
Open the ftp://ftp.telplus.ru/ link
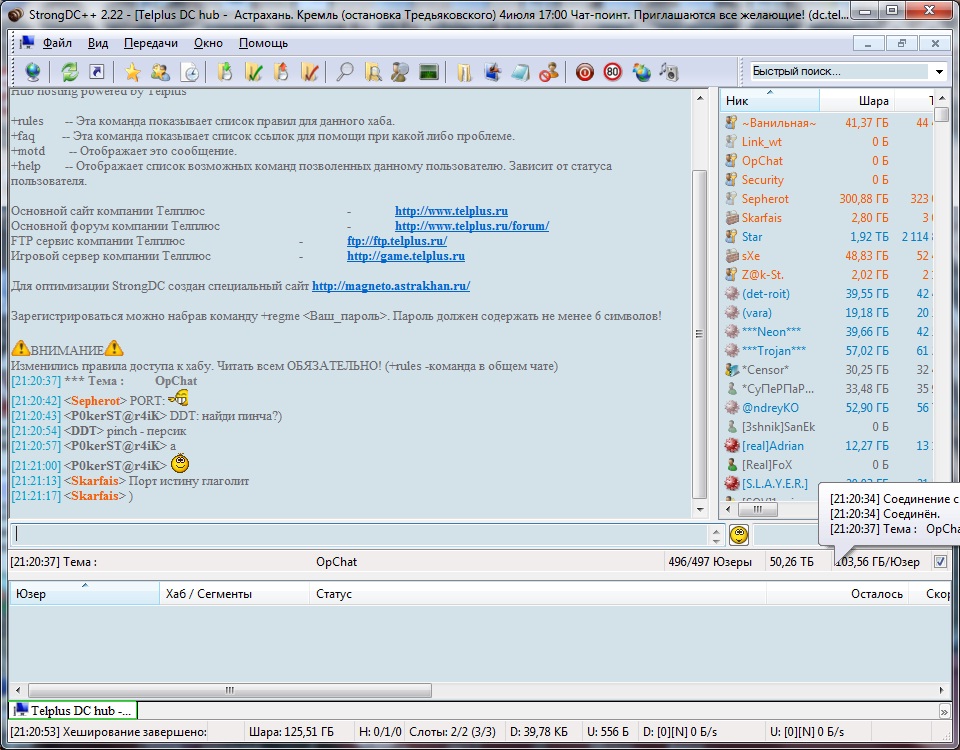pyautogui.click(x=397, y=241)
